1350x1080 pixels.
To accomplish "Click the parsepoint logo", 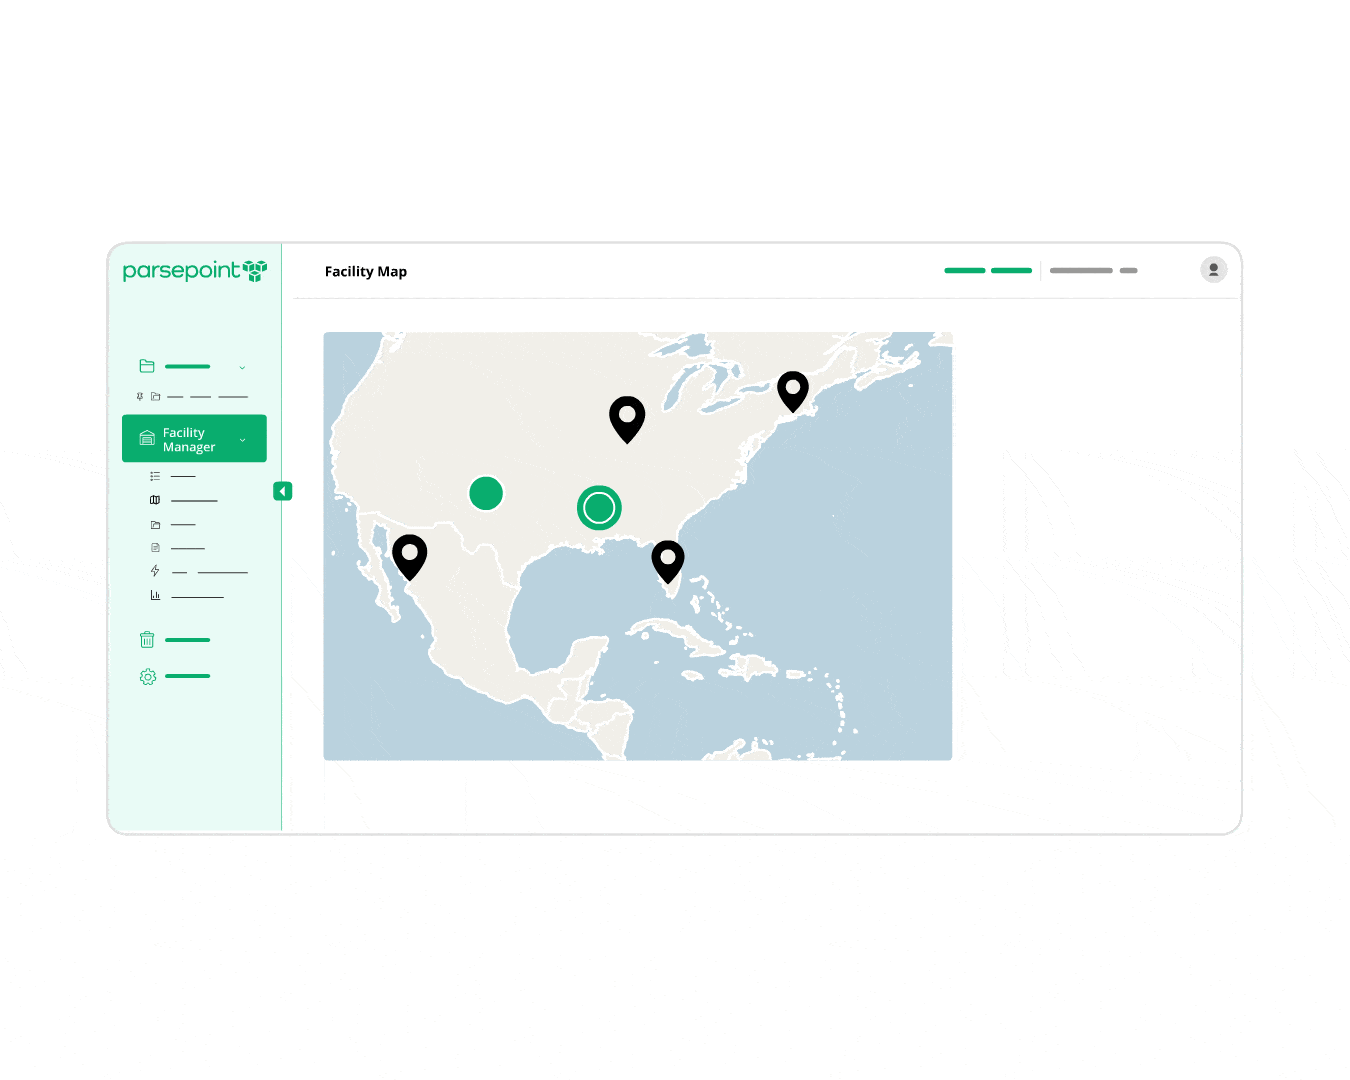I will pos(194,271).
